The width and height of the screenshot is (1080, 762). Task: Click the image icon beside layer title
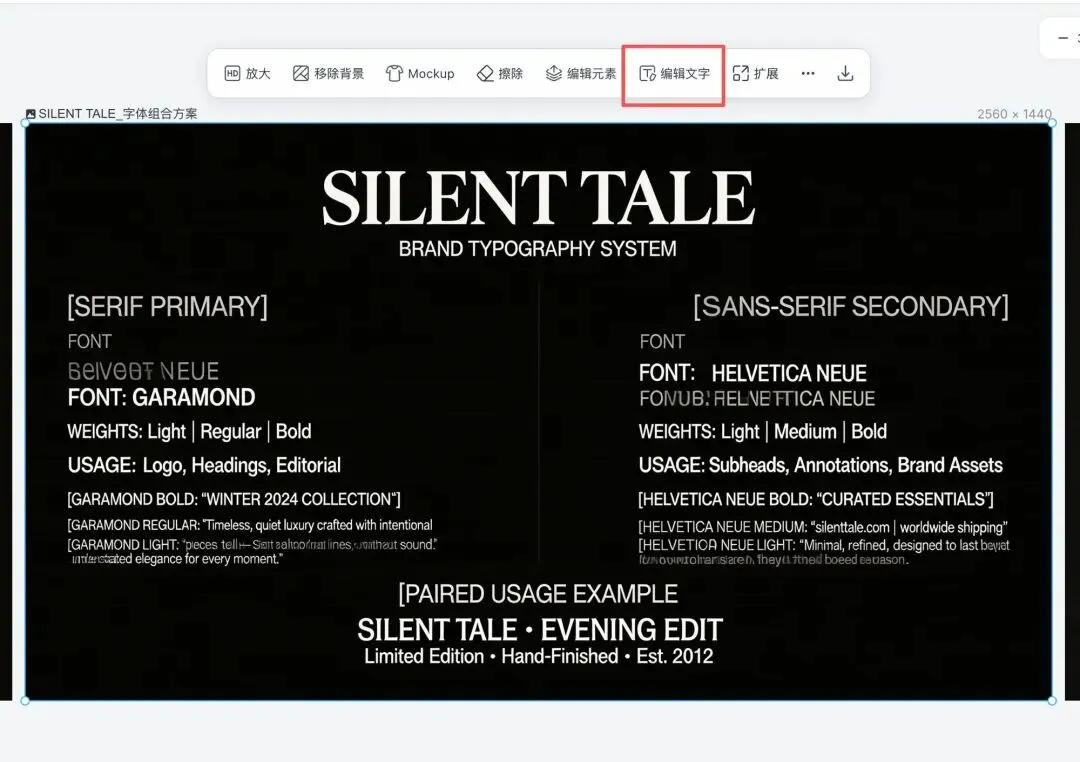point(30,114)
